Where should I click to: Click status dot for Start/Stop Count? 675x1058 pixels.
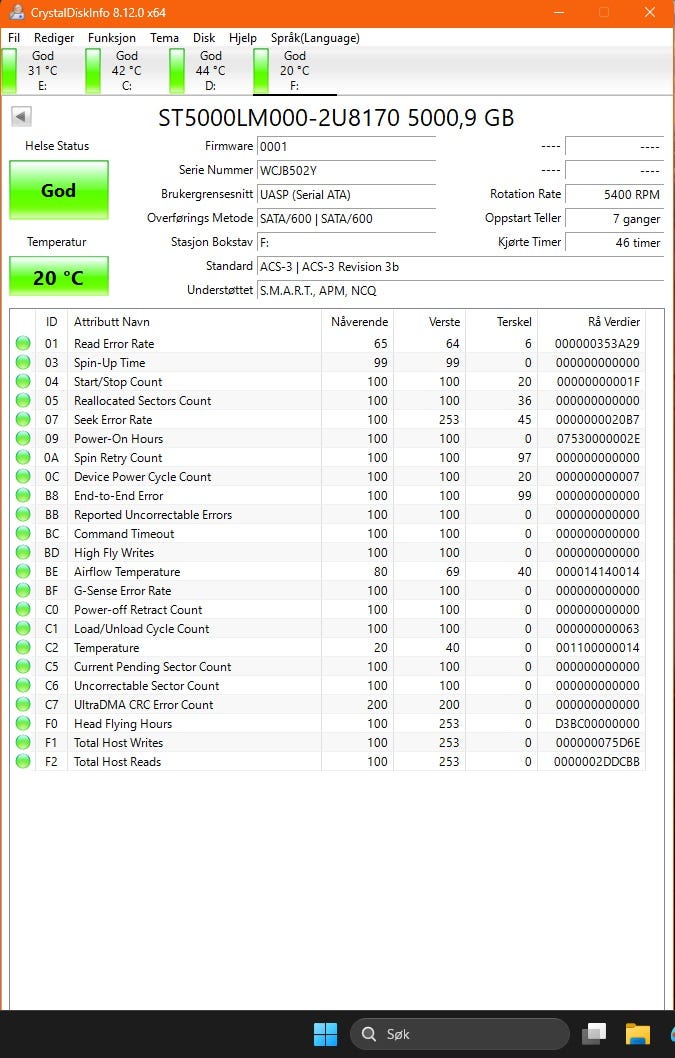(24, 381)
